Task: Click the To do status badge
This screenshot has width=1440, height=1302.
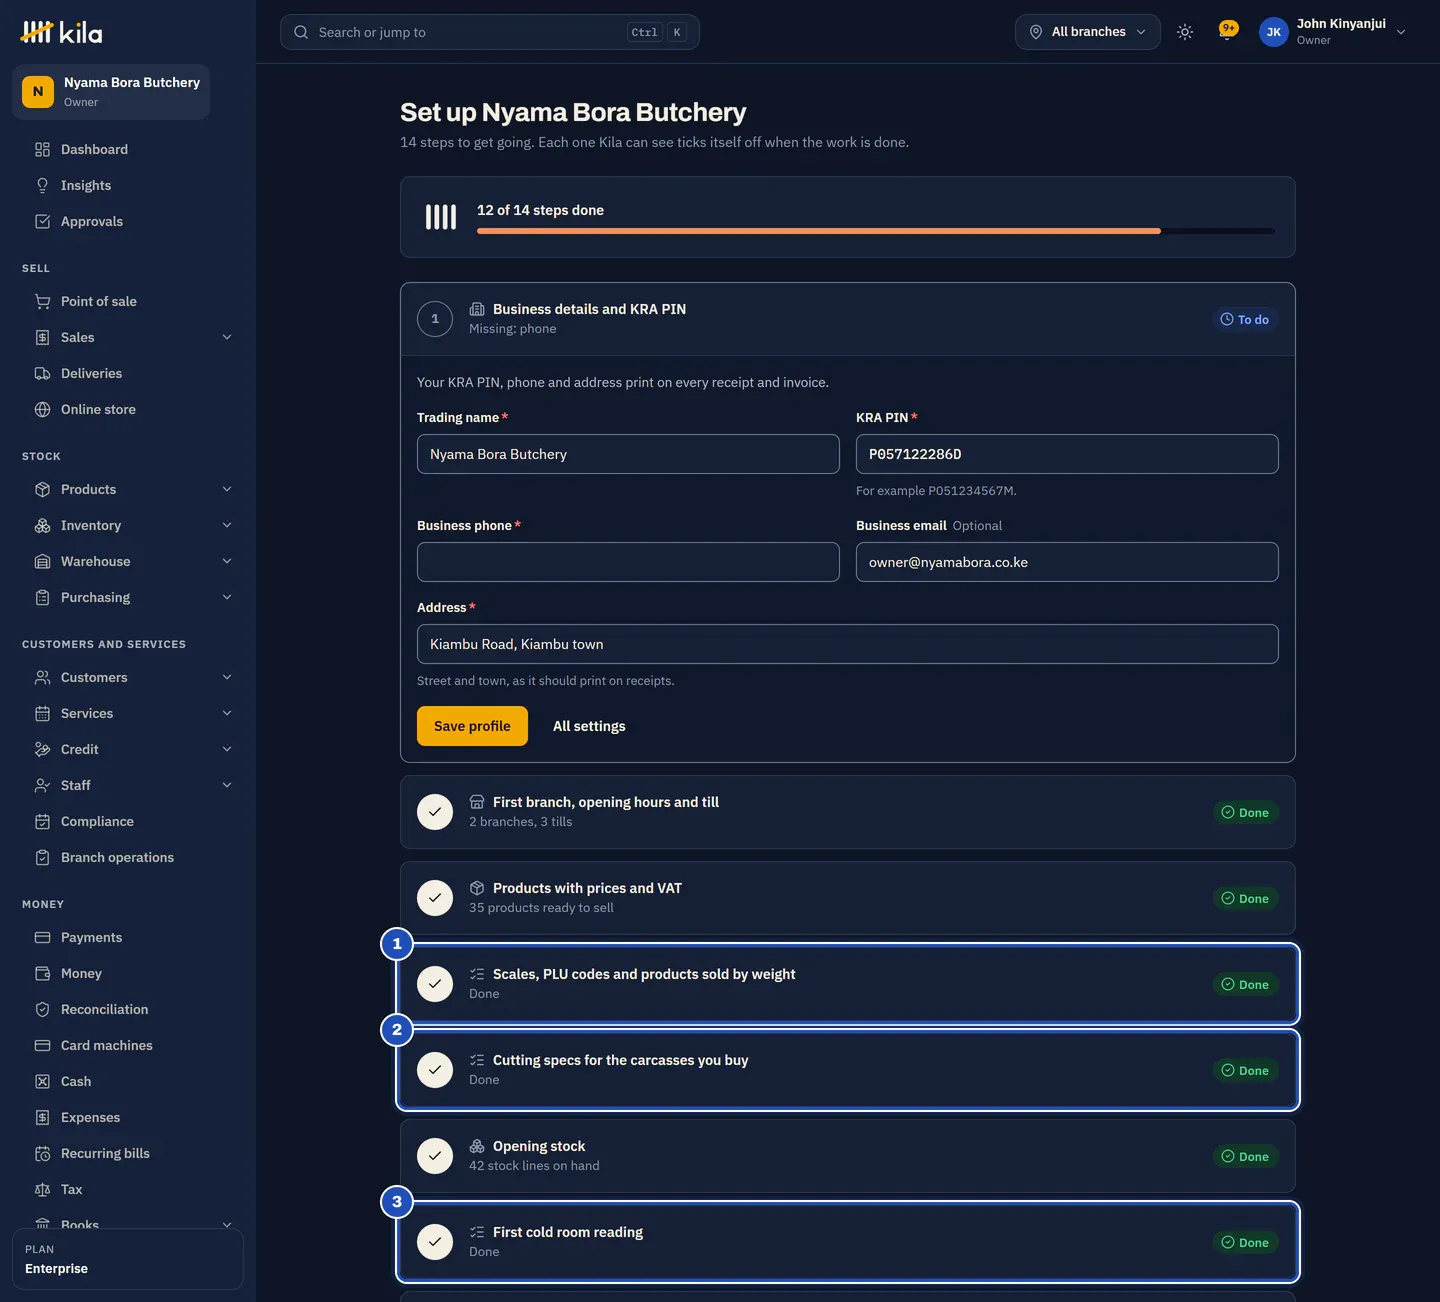Action: [1245, 320]
